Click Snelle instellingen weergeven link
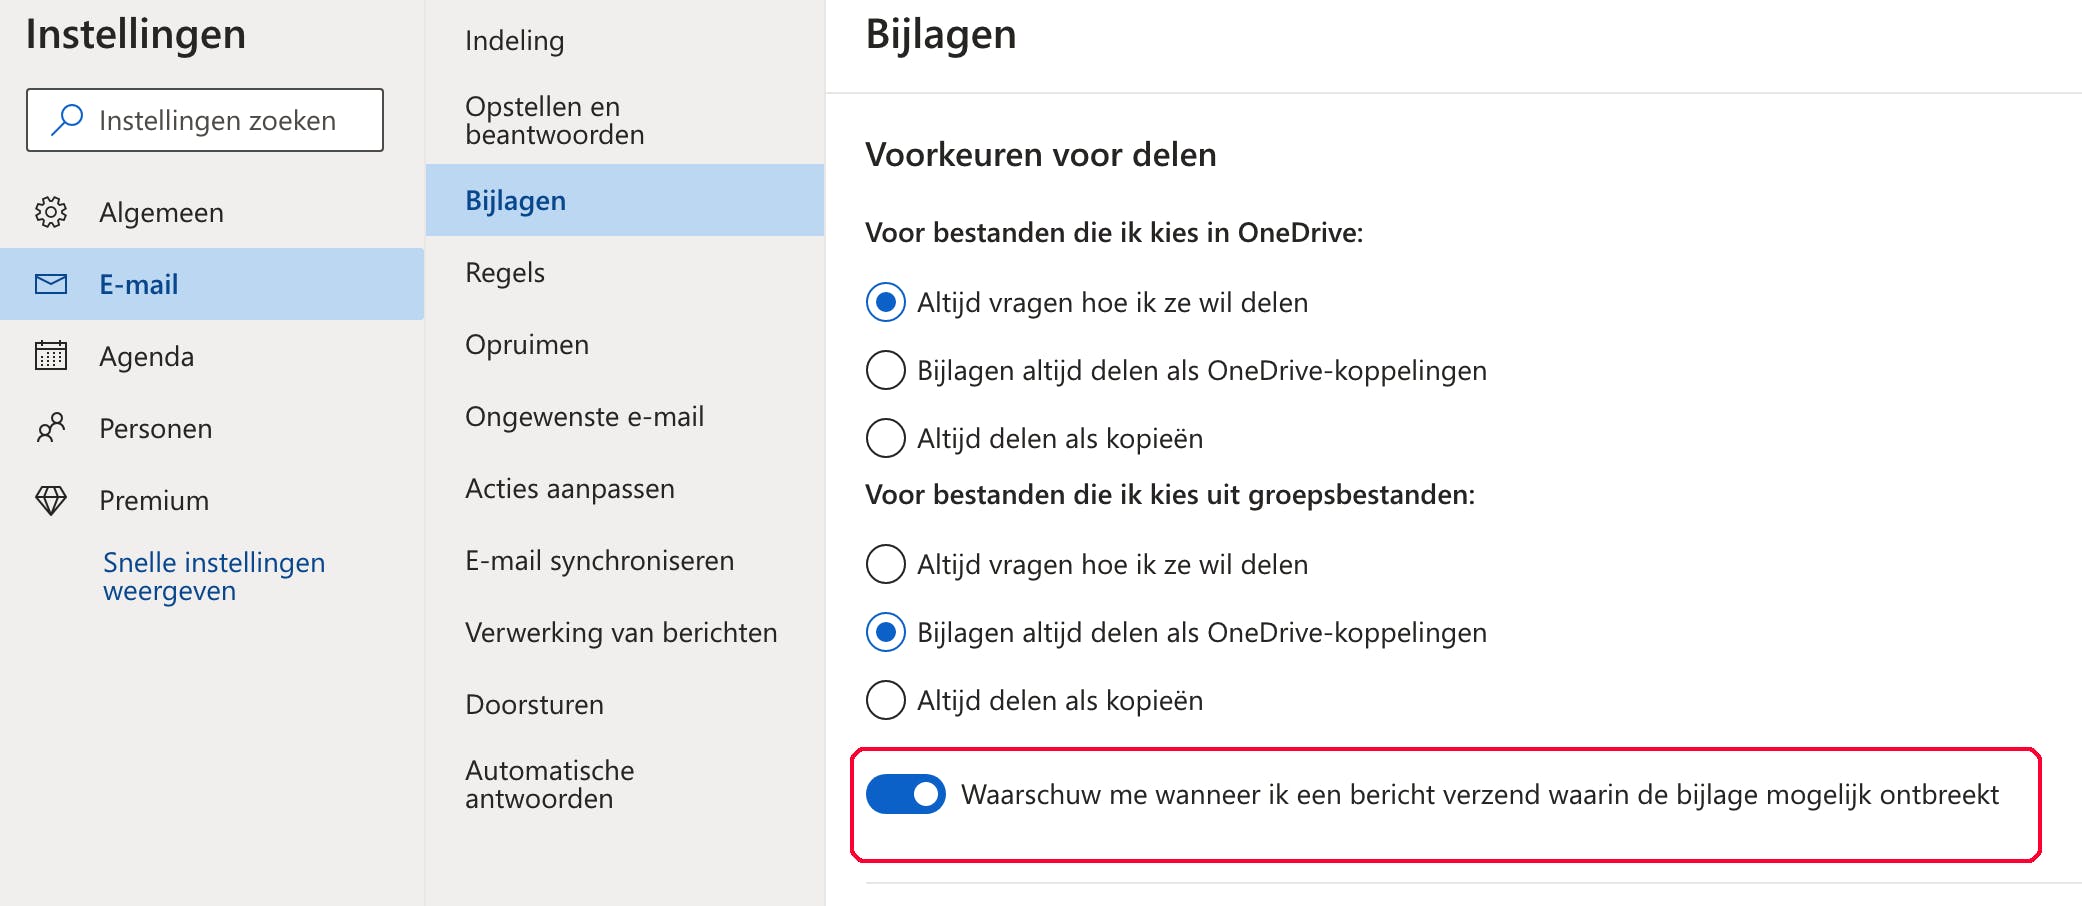Image resolution: width=2082 pixels, height=906 pixels. [x=214, y=576]
